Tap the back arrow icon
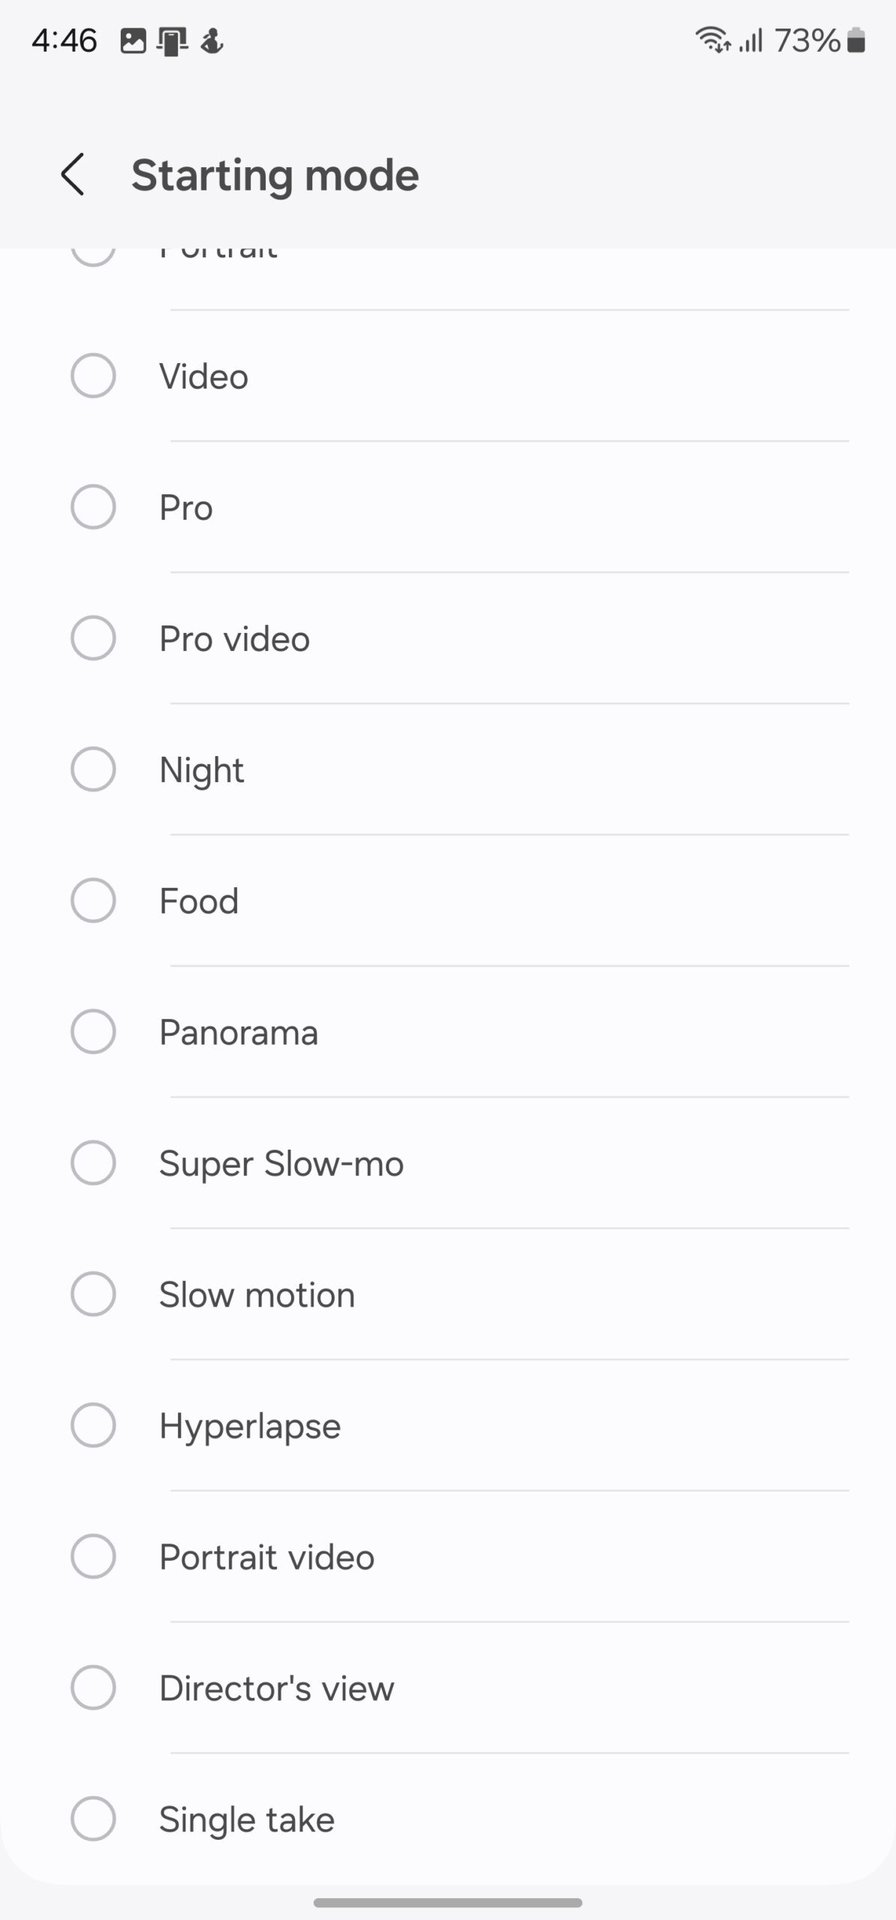The image size is (896, 1920). 73,175
